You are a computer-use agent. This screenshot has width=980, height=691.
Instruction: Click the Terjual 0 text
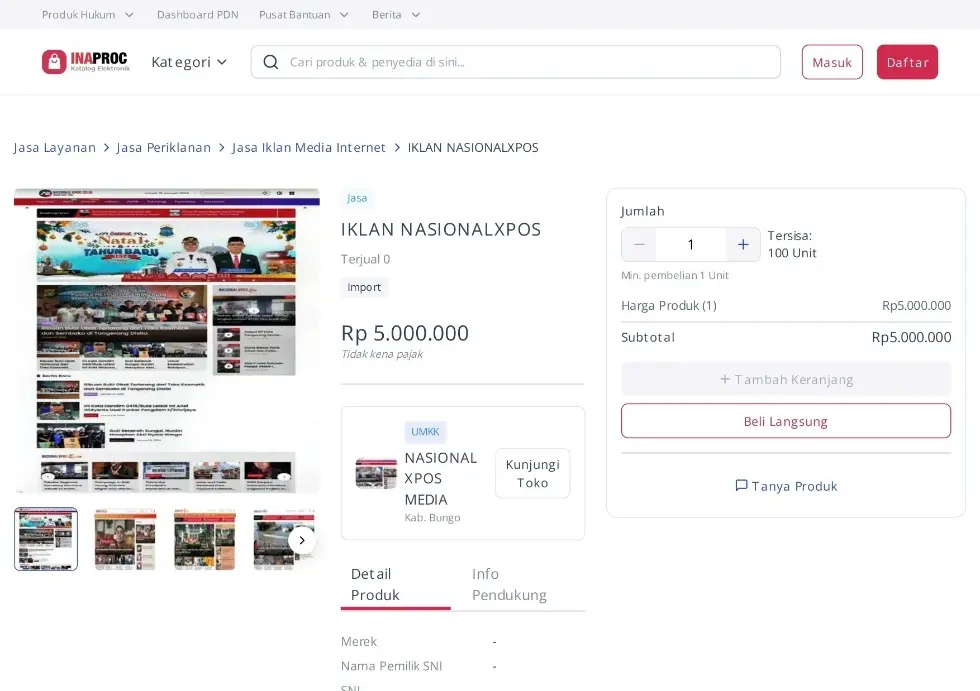(x=366, y=259)
